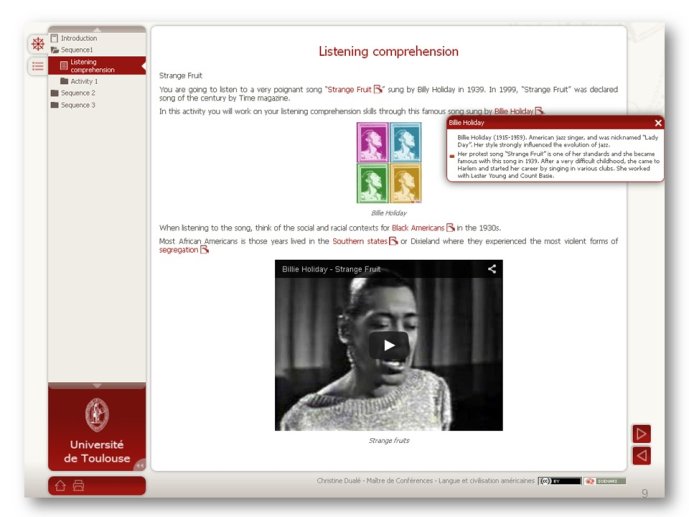Collapse the side panel with the double-arrow button
Viewport: 689px width, 517px height.
pos(140,465)
